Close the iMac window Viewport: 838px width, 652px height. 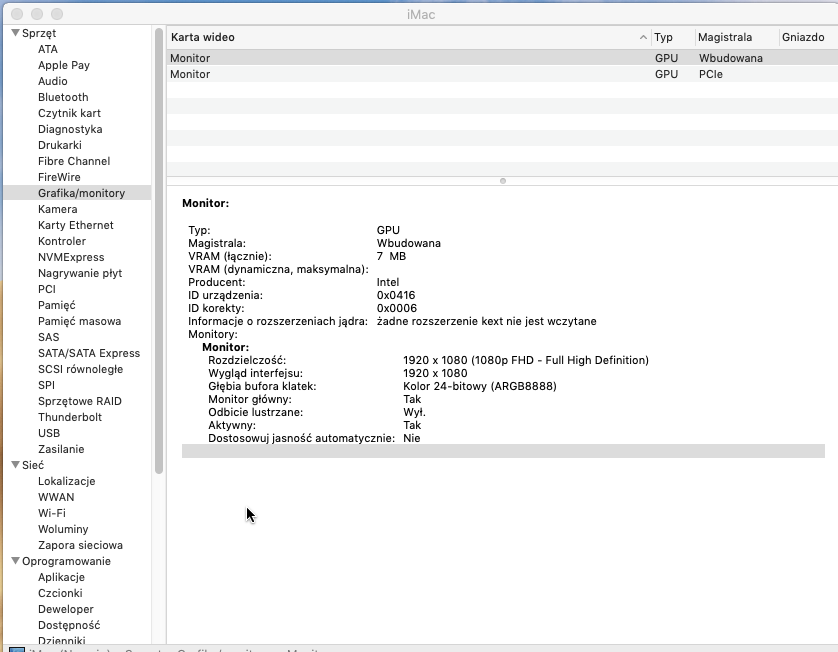(17, 14)
